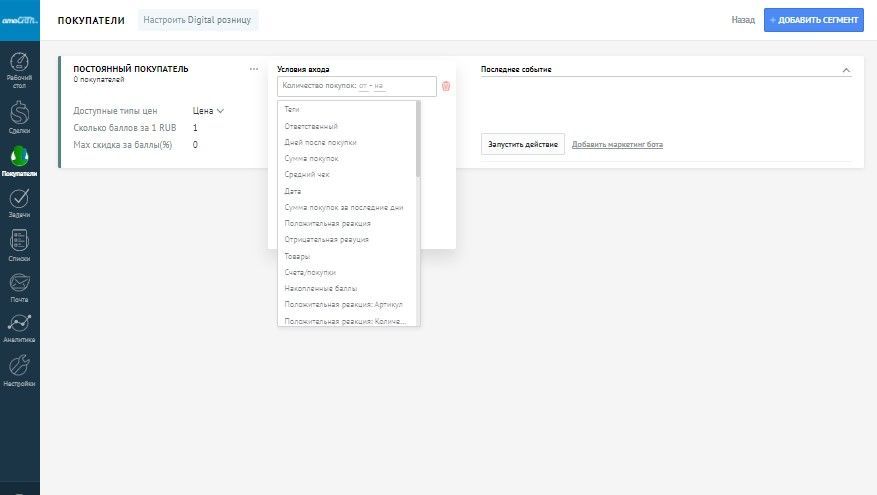Select Ответственный in the conditions list
Screen dimensions: 877x495
tap(311, 126)
